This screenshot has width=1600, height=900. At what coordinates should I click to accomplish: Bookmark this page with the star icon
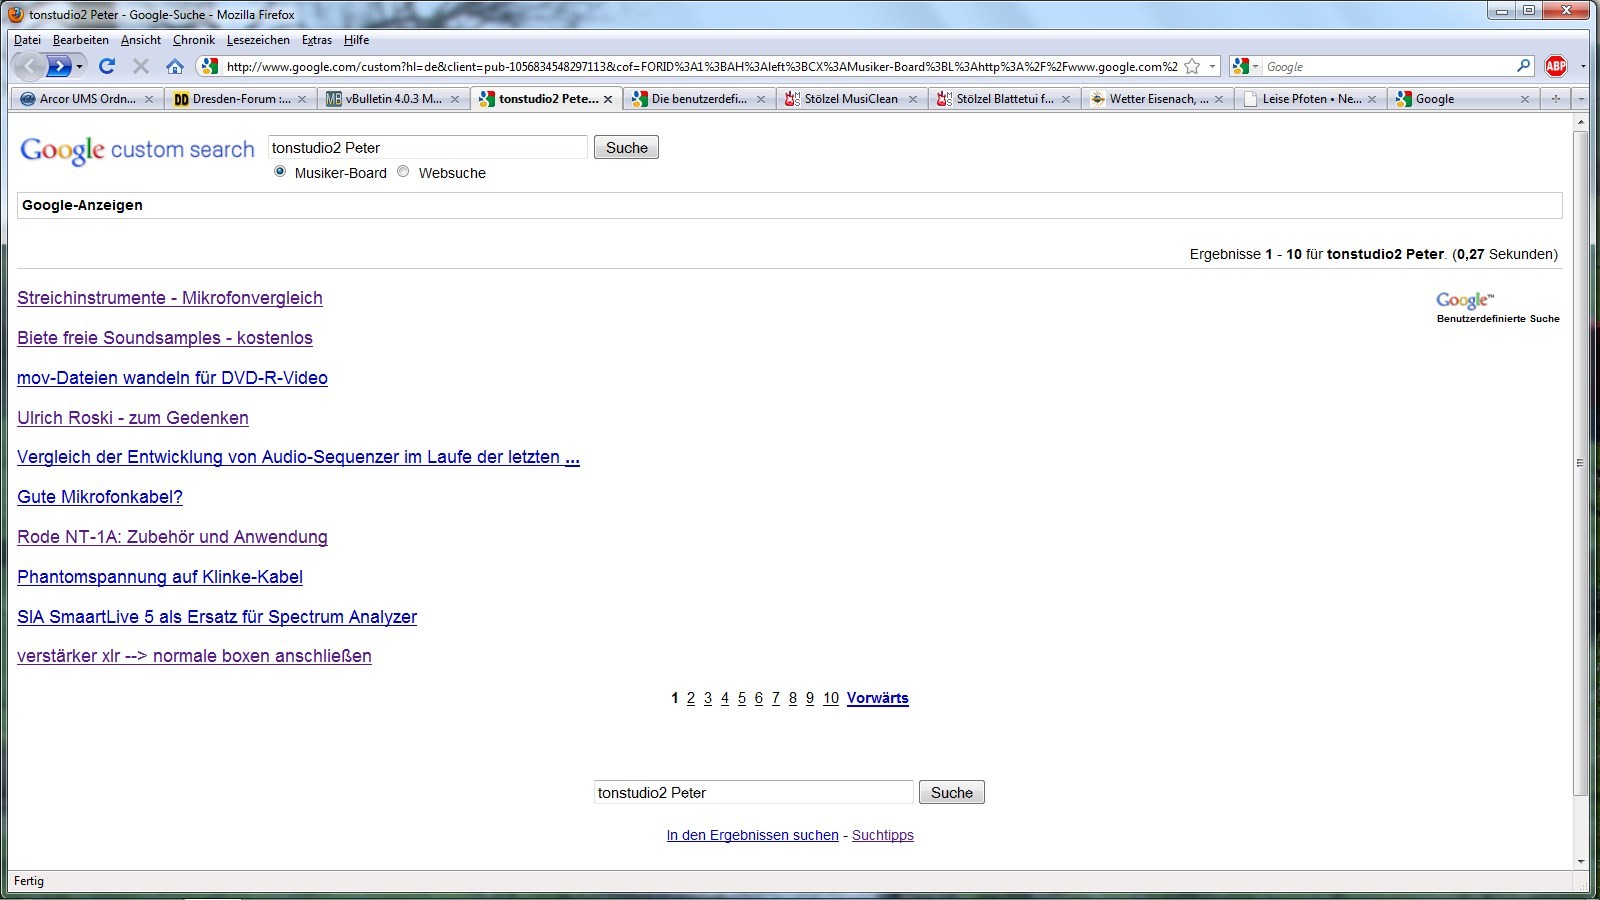1192,66
